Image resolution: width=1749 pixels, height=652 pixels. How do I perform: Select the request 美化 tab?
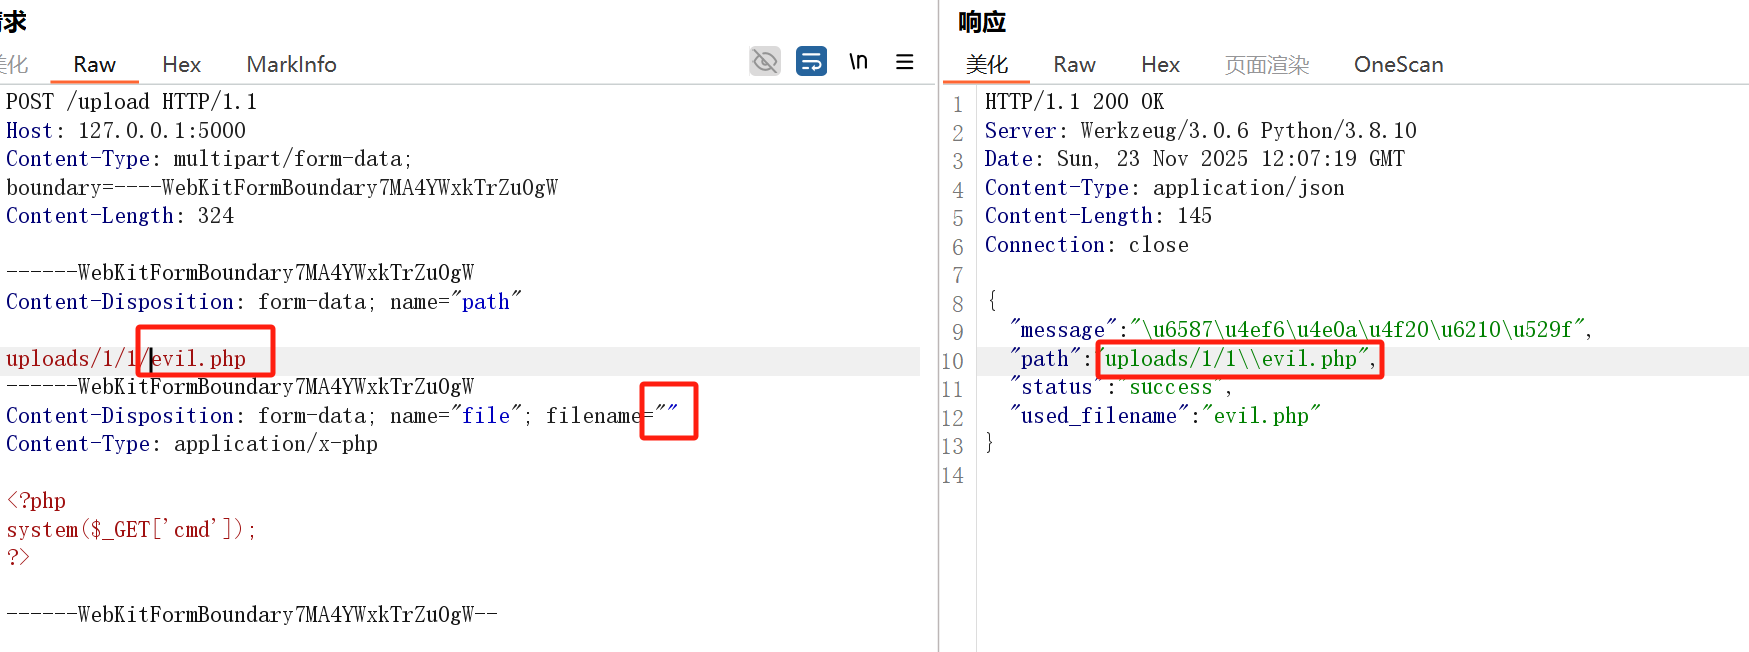tap(13, 65)
